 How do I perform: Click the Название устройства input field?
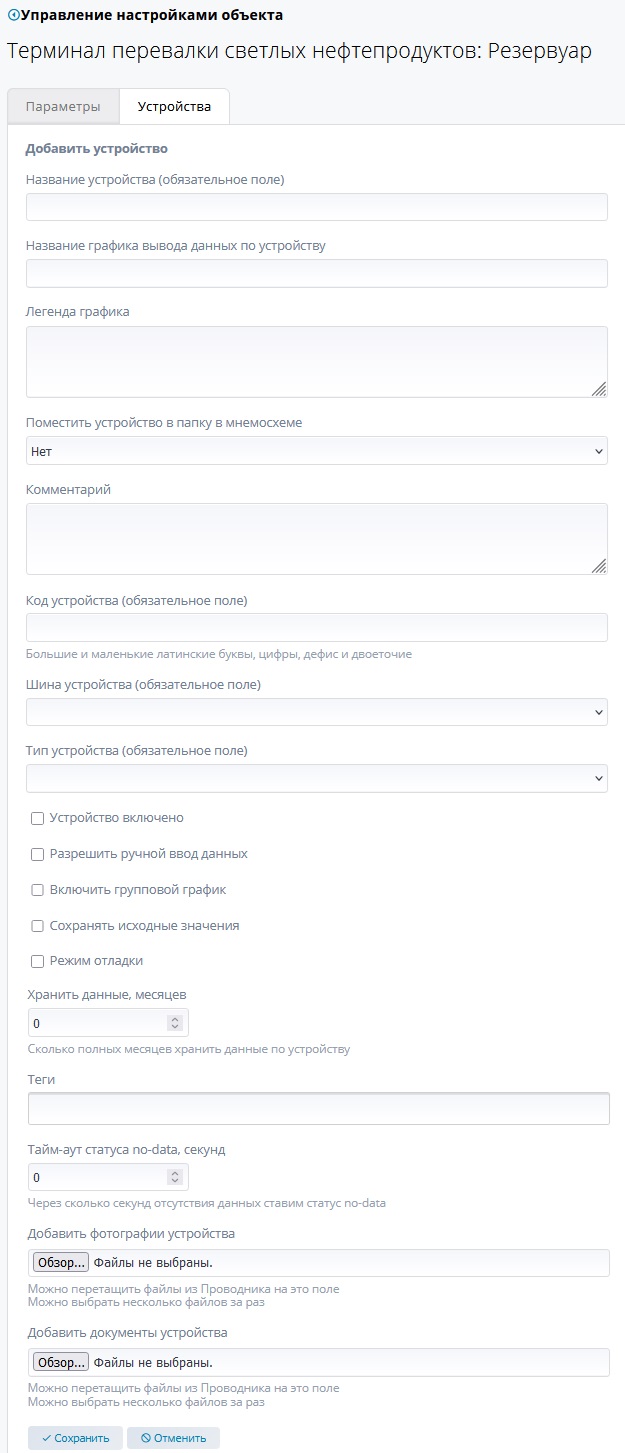pyautogui.click(x=316, y=207)
